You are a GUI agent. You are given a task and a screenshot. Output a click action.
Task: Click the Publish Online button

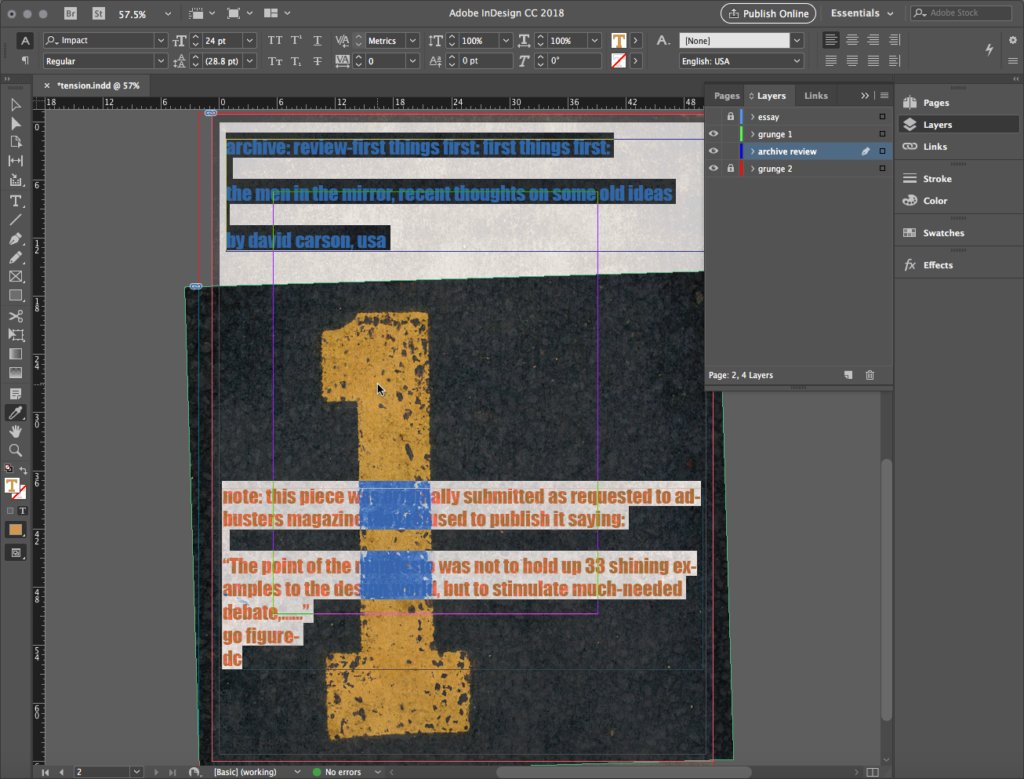click(x=768, y=14)
